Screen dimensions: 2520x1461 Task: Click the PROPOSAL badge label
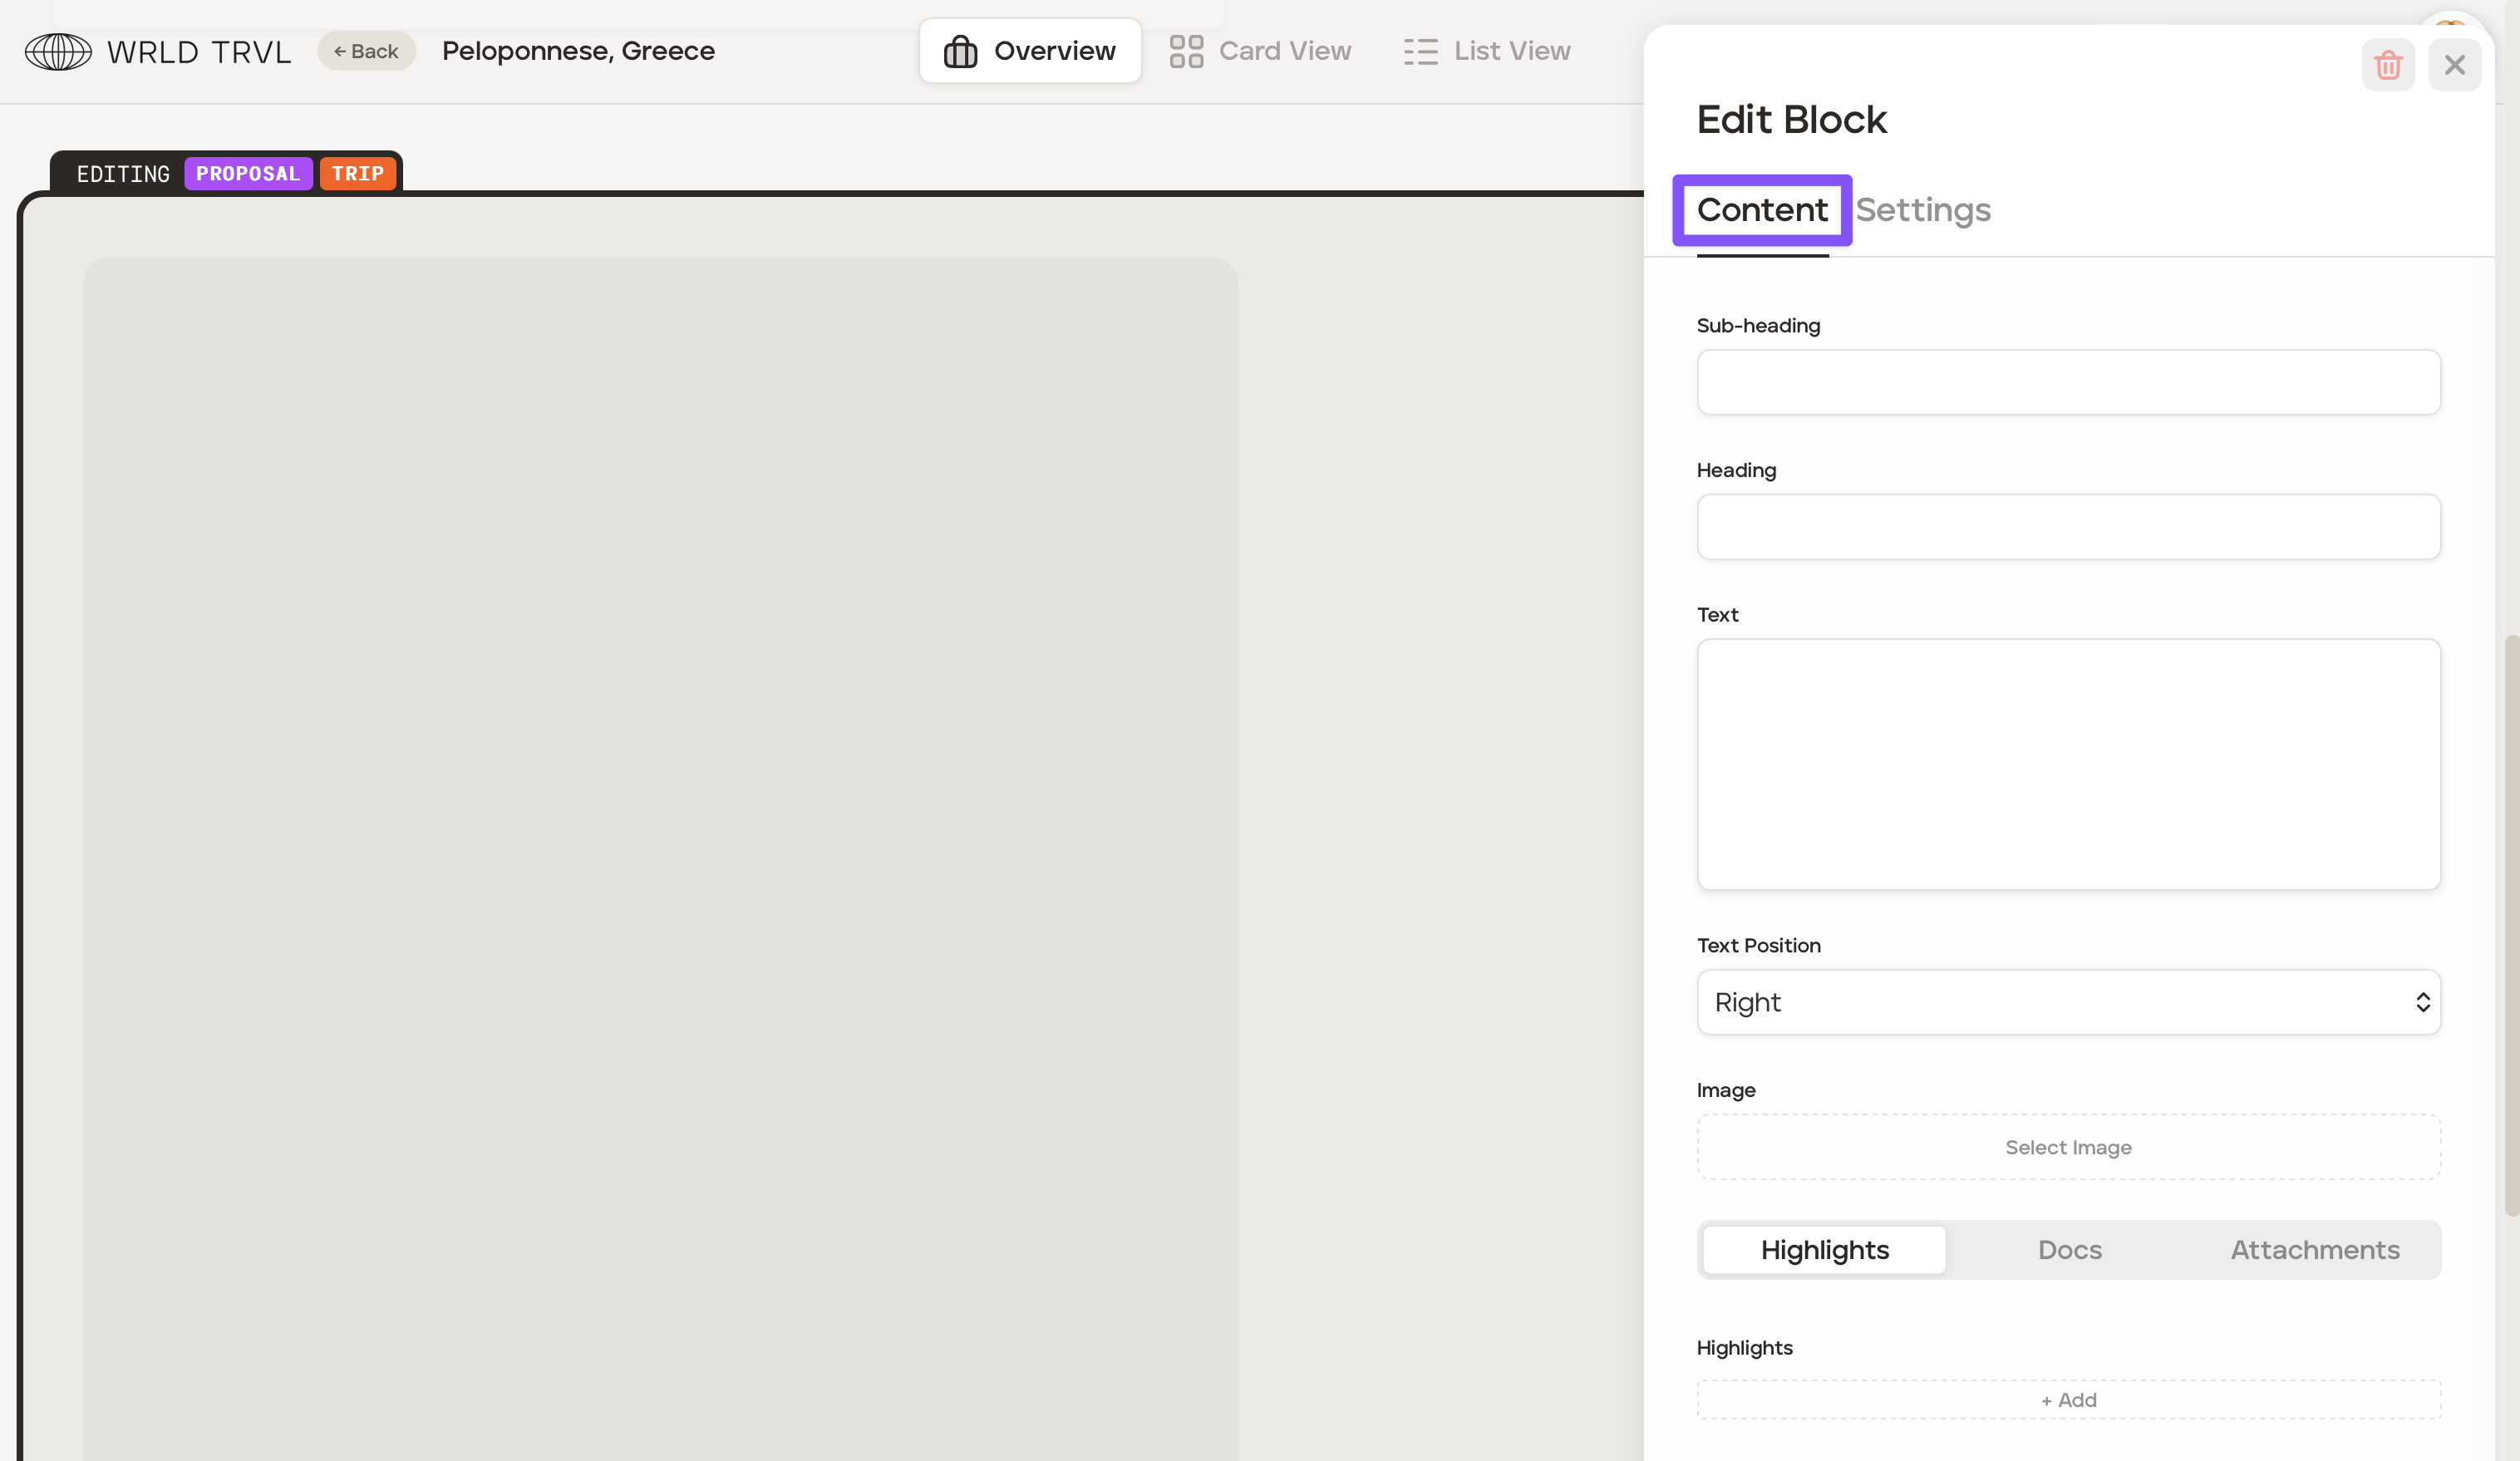(x=248, y=173)
